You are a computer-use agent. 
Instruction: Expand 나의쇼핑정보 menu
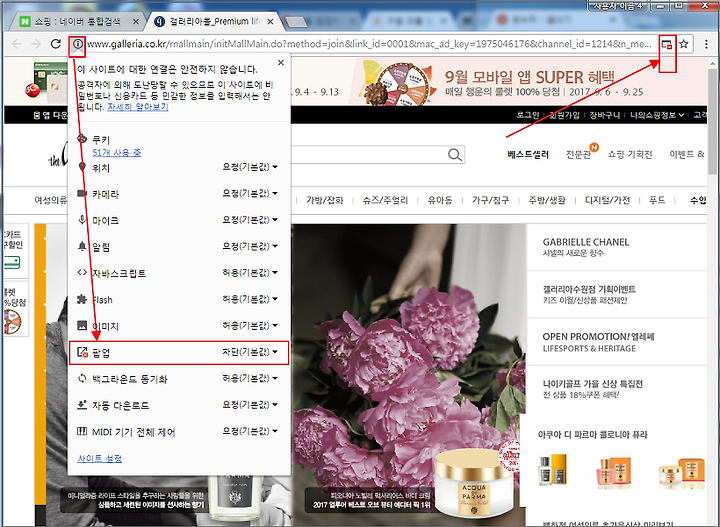[657, 115]
